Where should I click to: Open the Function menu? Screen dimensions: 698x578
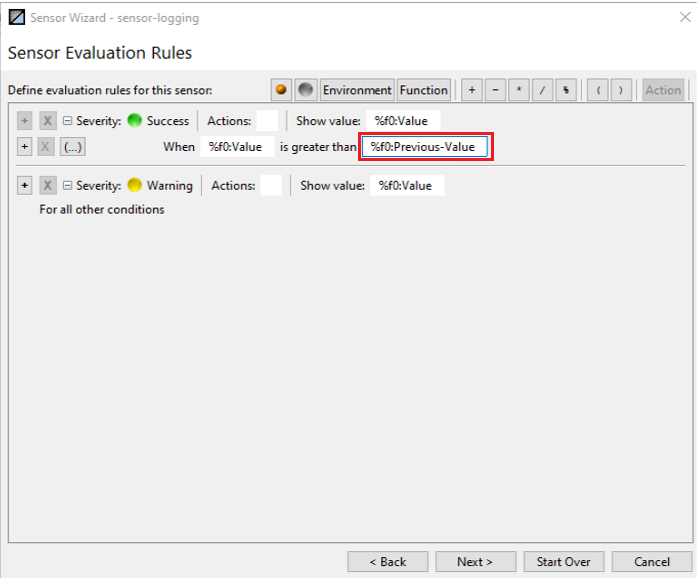click(424, 90)
